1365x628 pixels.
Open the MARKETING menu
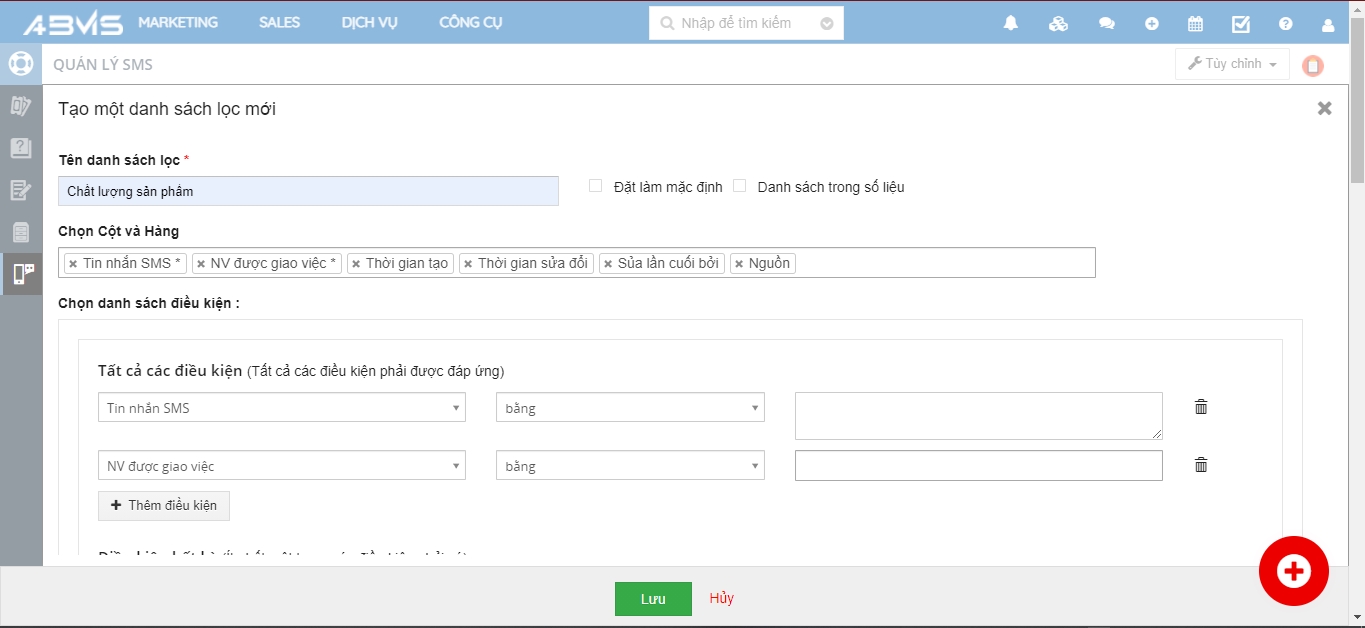178,23
